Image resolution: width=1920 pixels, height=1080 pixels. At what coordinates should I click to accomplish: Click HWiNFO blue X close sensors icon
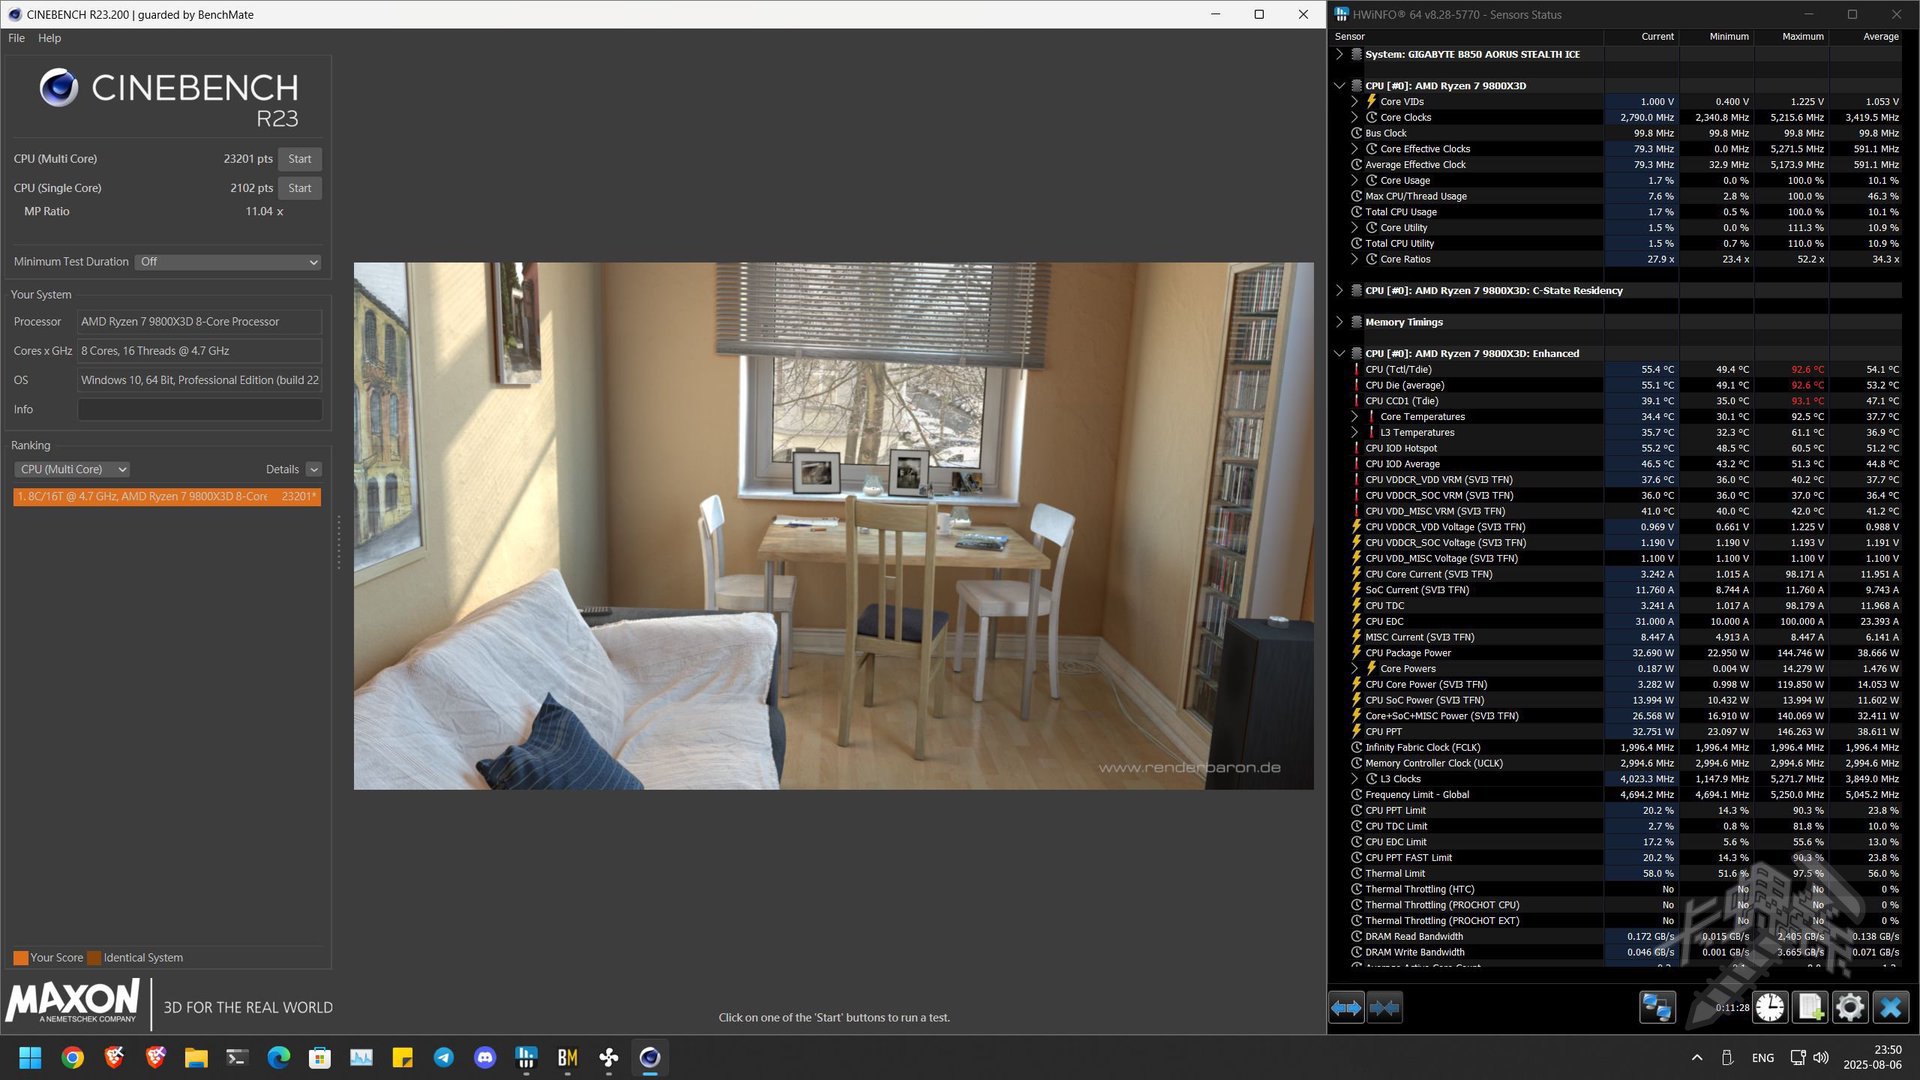[x=1890, y=1007]
